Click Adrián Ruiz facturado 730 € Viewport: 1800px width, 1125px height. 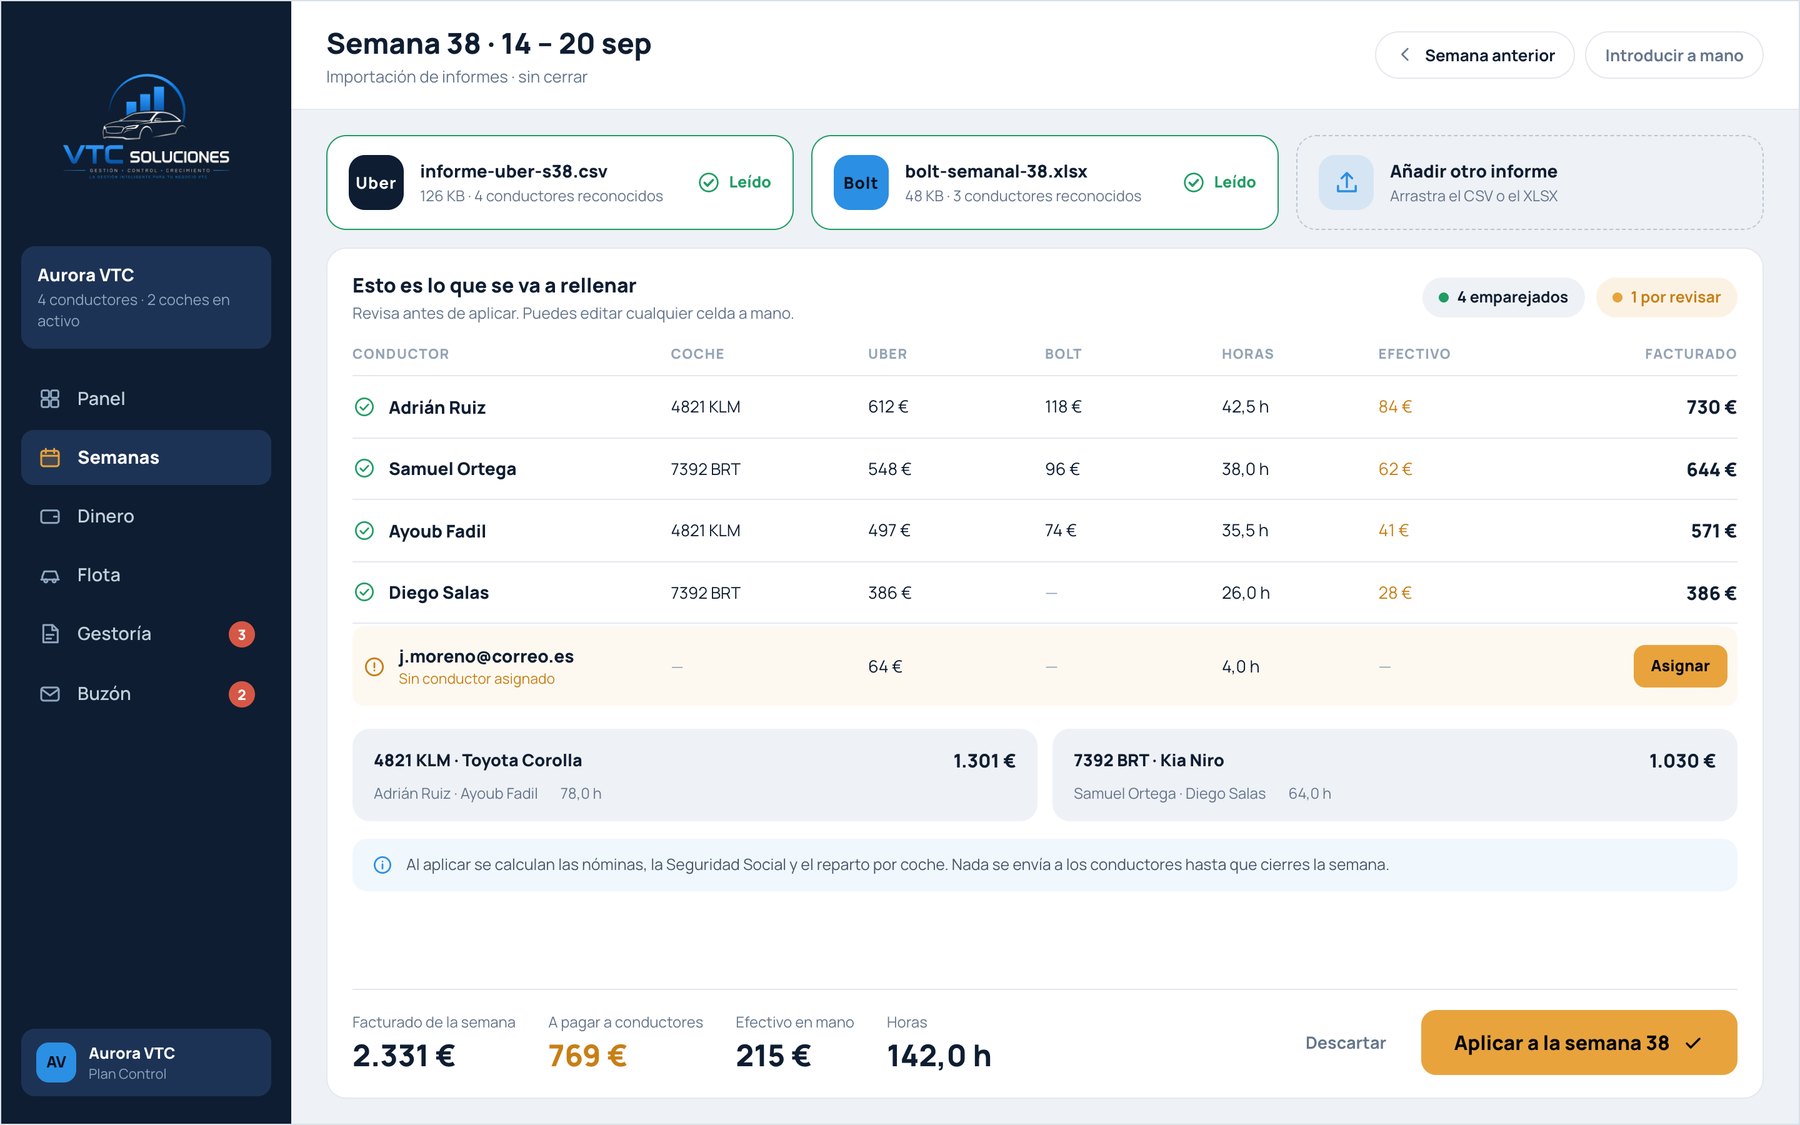coord(1711,407)
